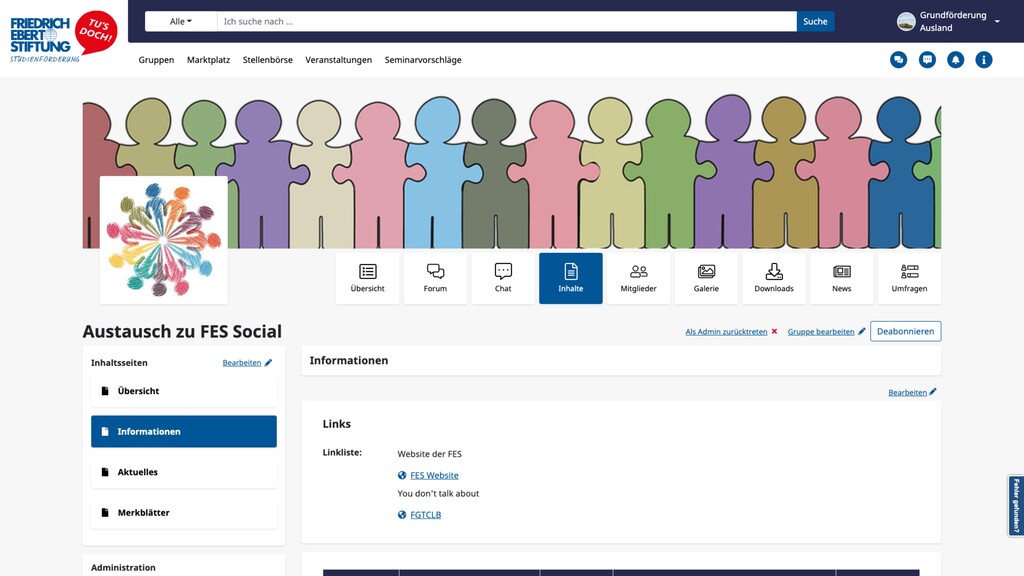Open the Grundförderung Ausland user menu

948,21
